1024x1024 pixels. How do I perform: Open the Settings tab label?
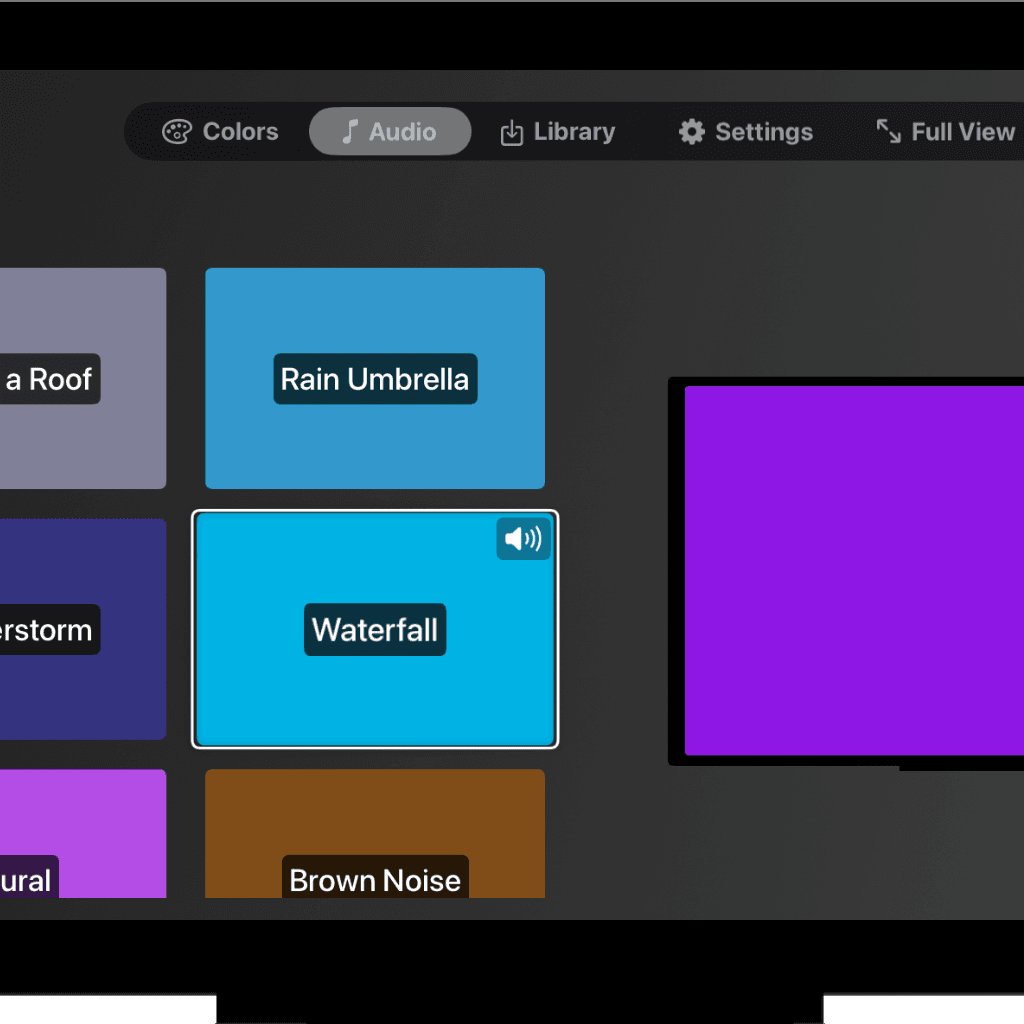[x=764, y=132]
